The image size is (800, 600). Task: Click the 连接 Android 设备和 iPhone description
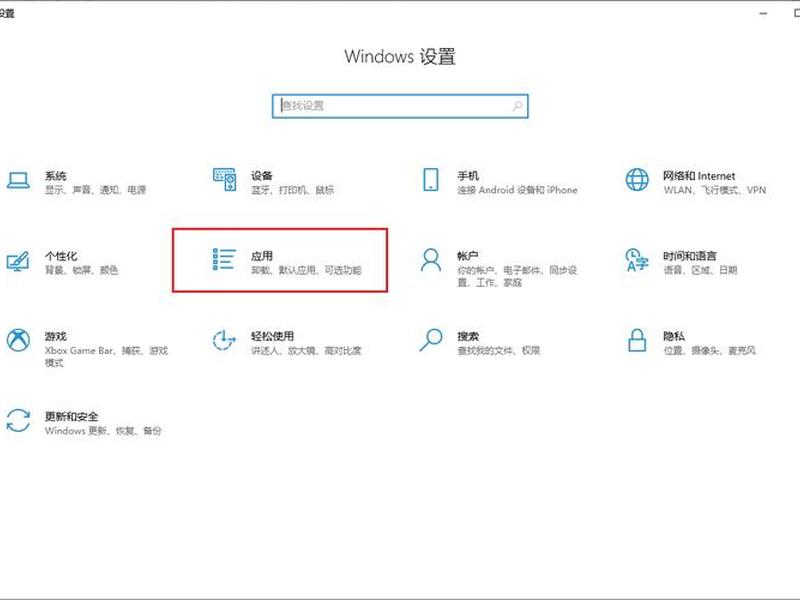[517, 190]
